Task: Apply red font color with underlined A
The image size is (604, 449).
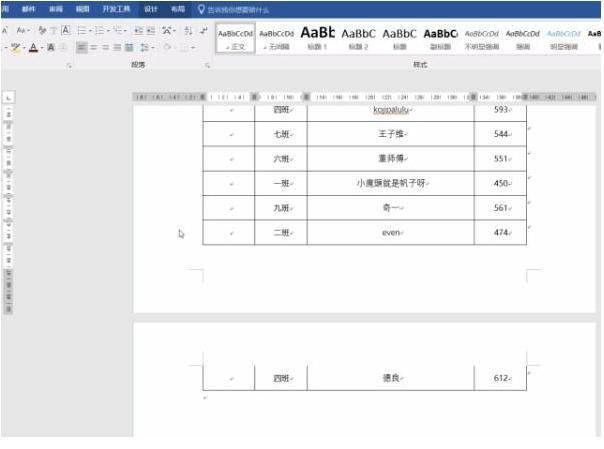Action: [x=34, y=48]
